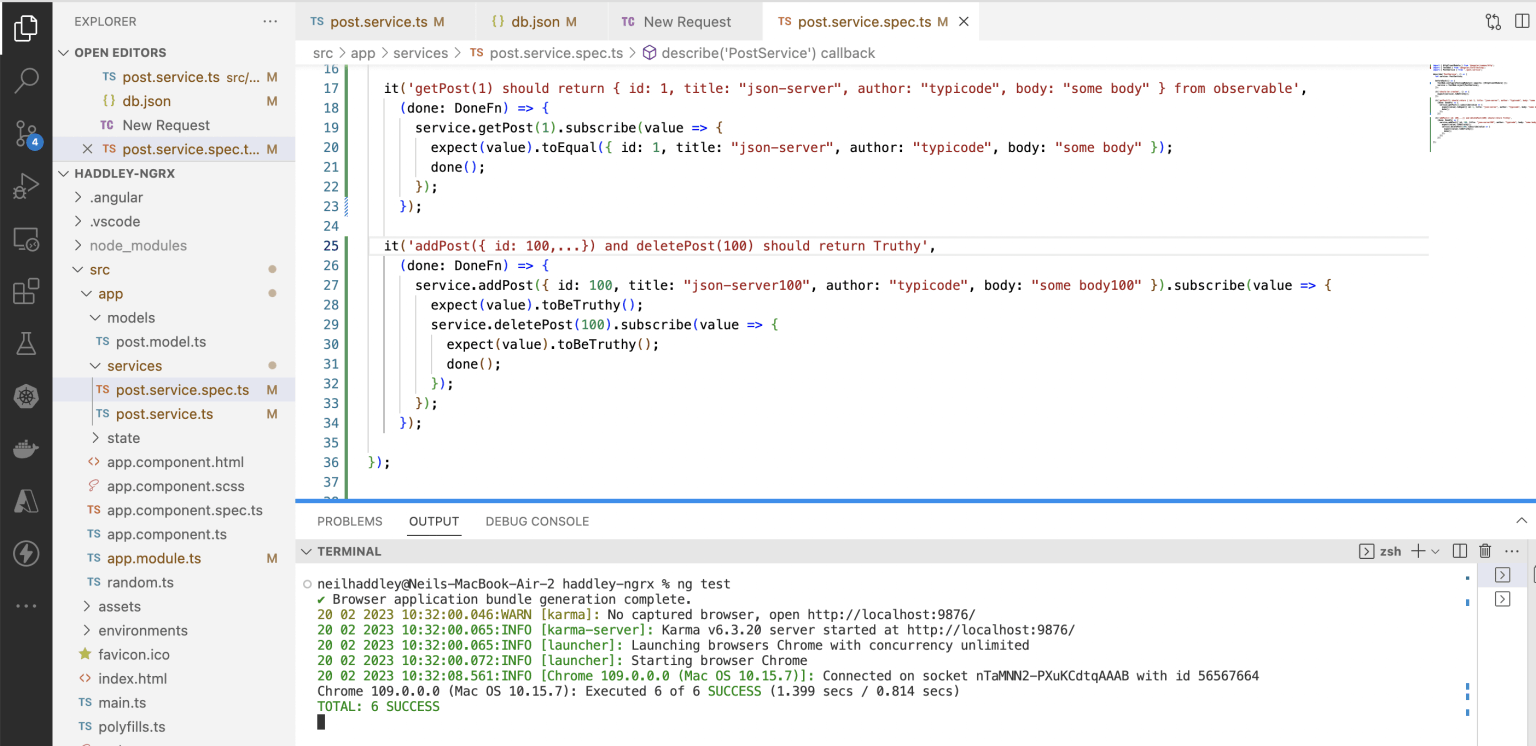
Task: Expand the node_modules folder
Action: [138, 245]
